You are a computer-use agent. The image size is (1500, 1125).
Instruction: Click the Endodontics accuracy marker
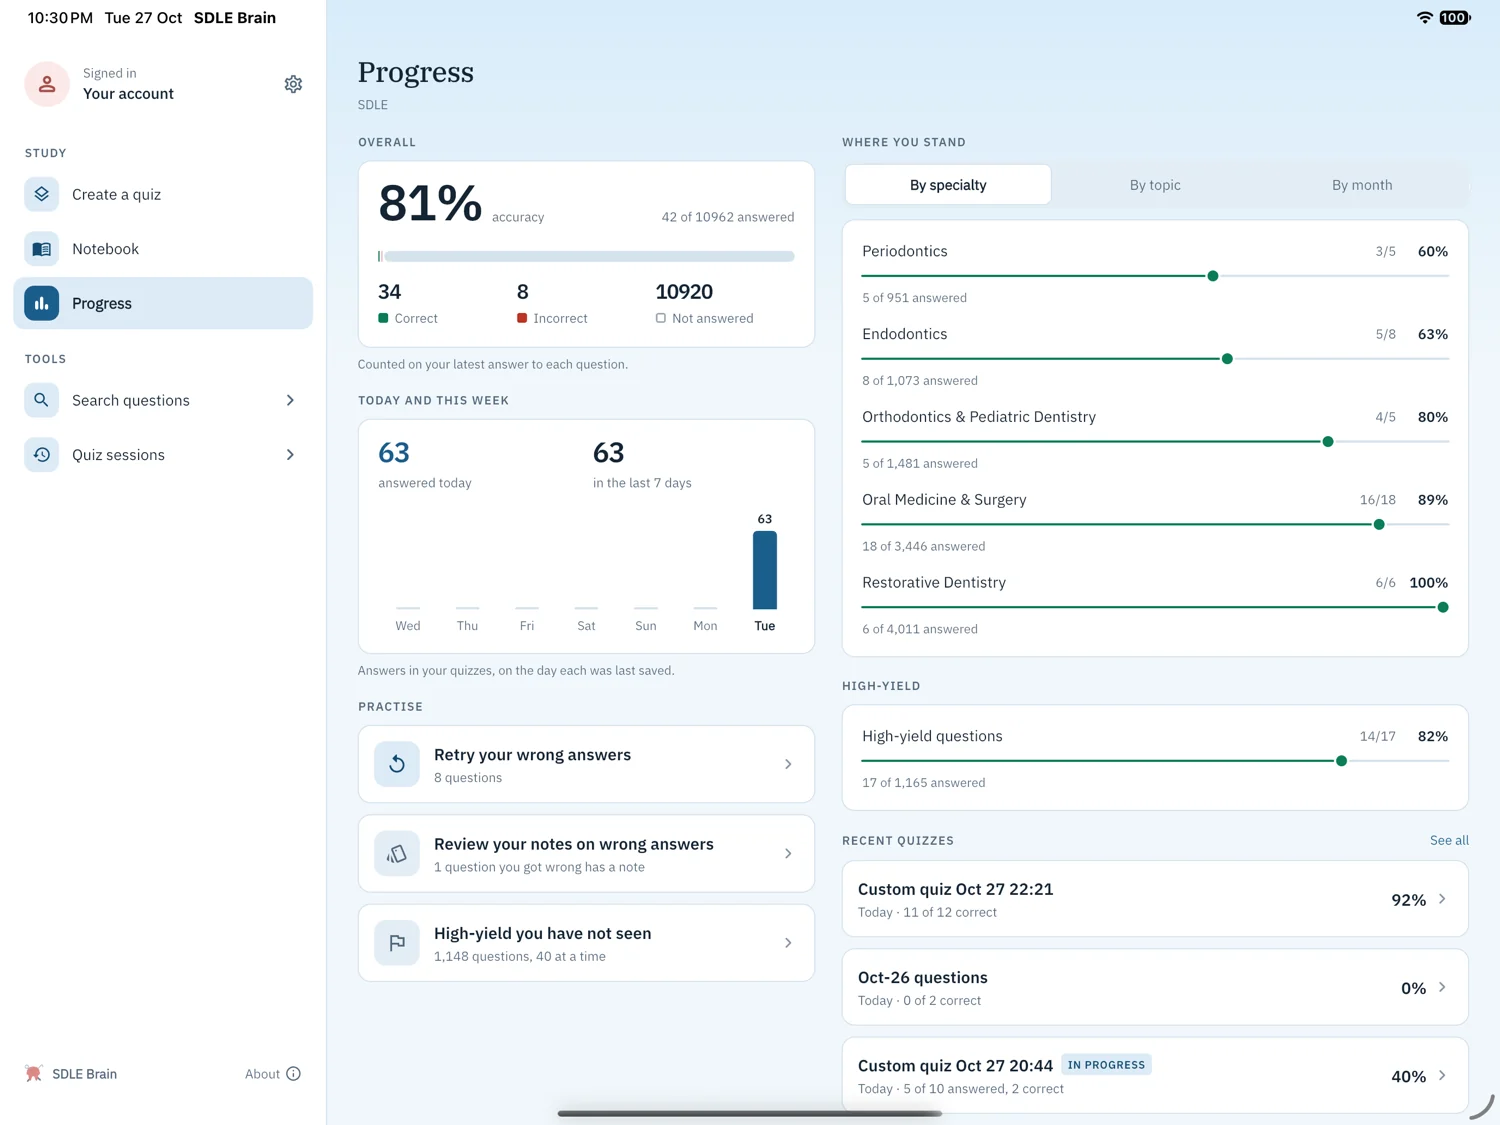1227,359
